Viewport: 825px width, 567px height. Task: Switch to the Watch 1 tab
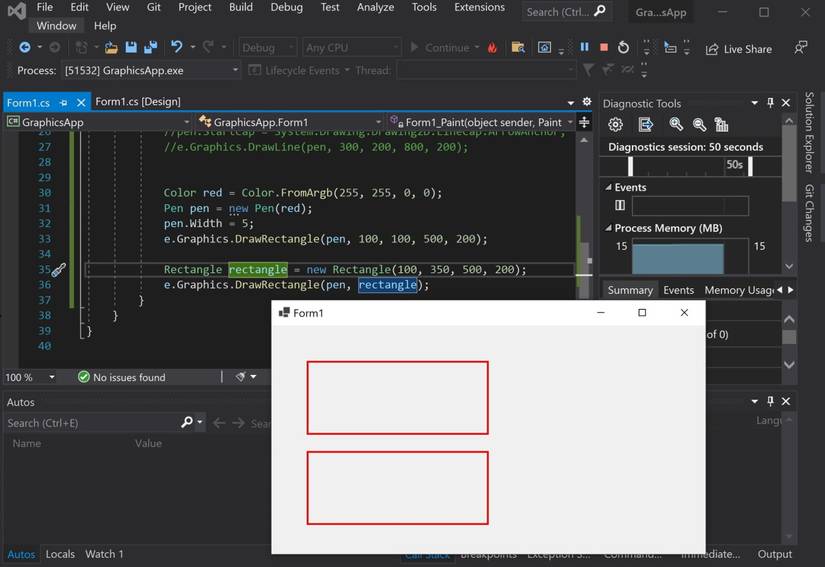(x=104, y=554)
